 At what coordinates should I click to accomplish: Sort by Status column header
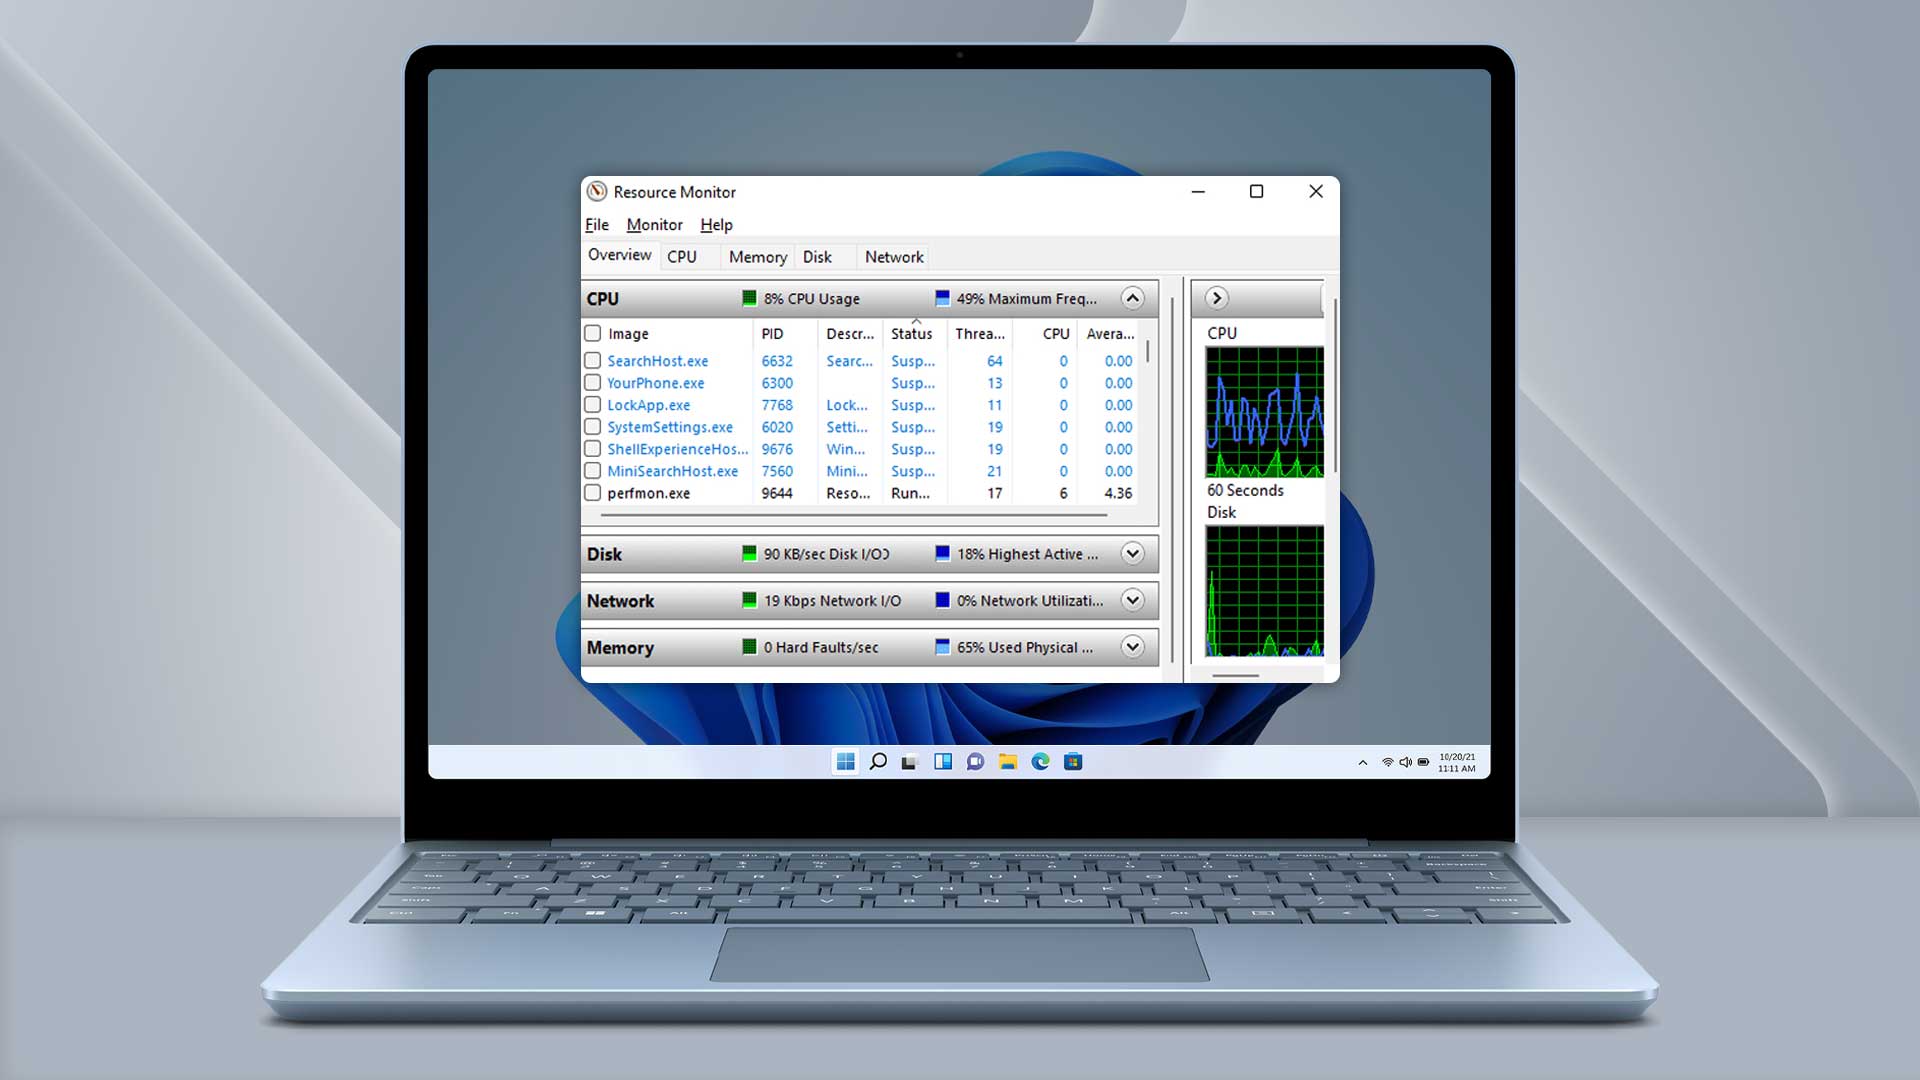(x=915, y=333)
